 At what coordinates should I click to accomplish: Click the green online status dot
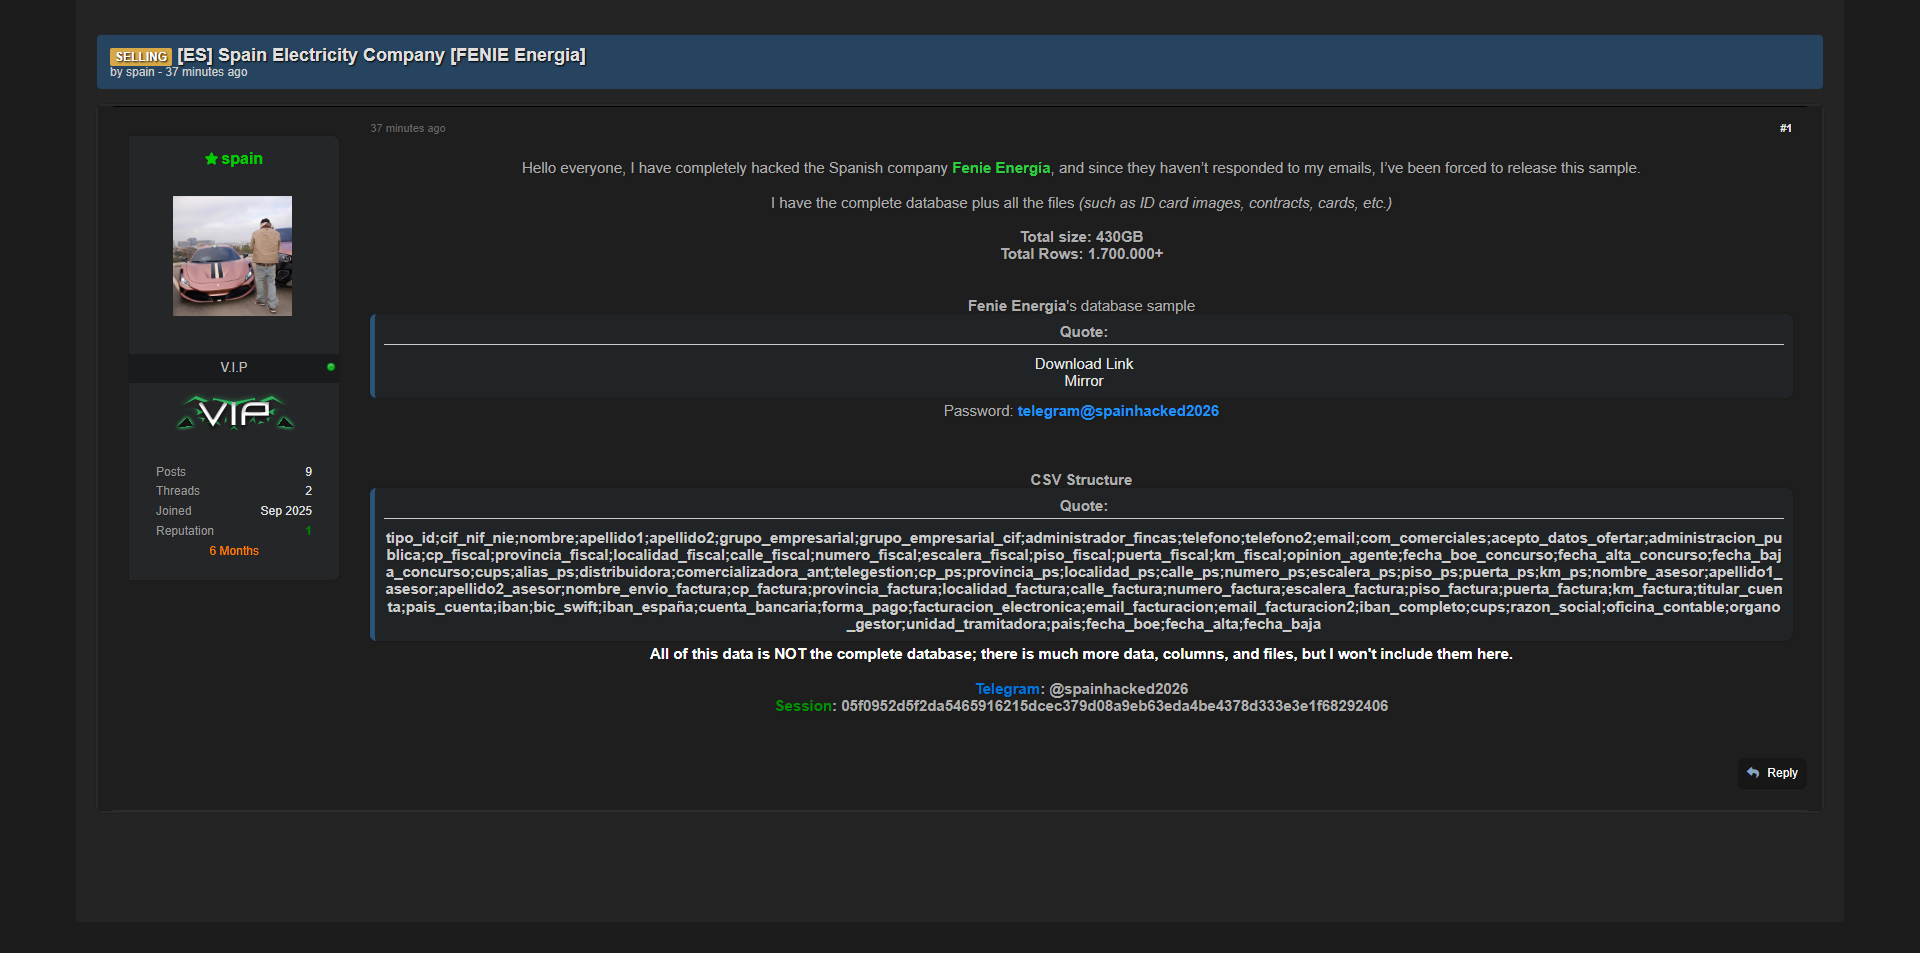(x=331, y=367)
